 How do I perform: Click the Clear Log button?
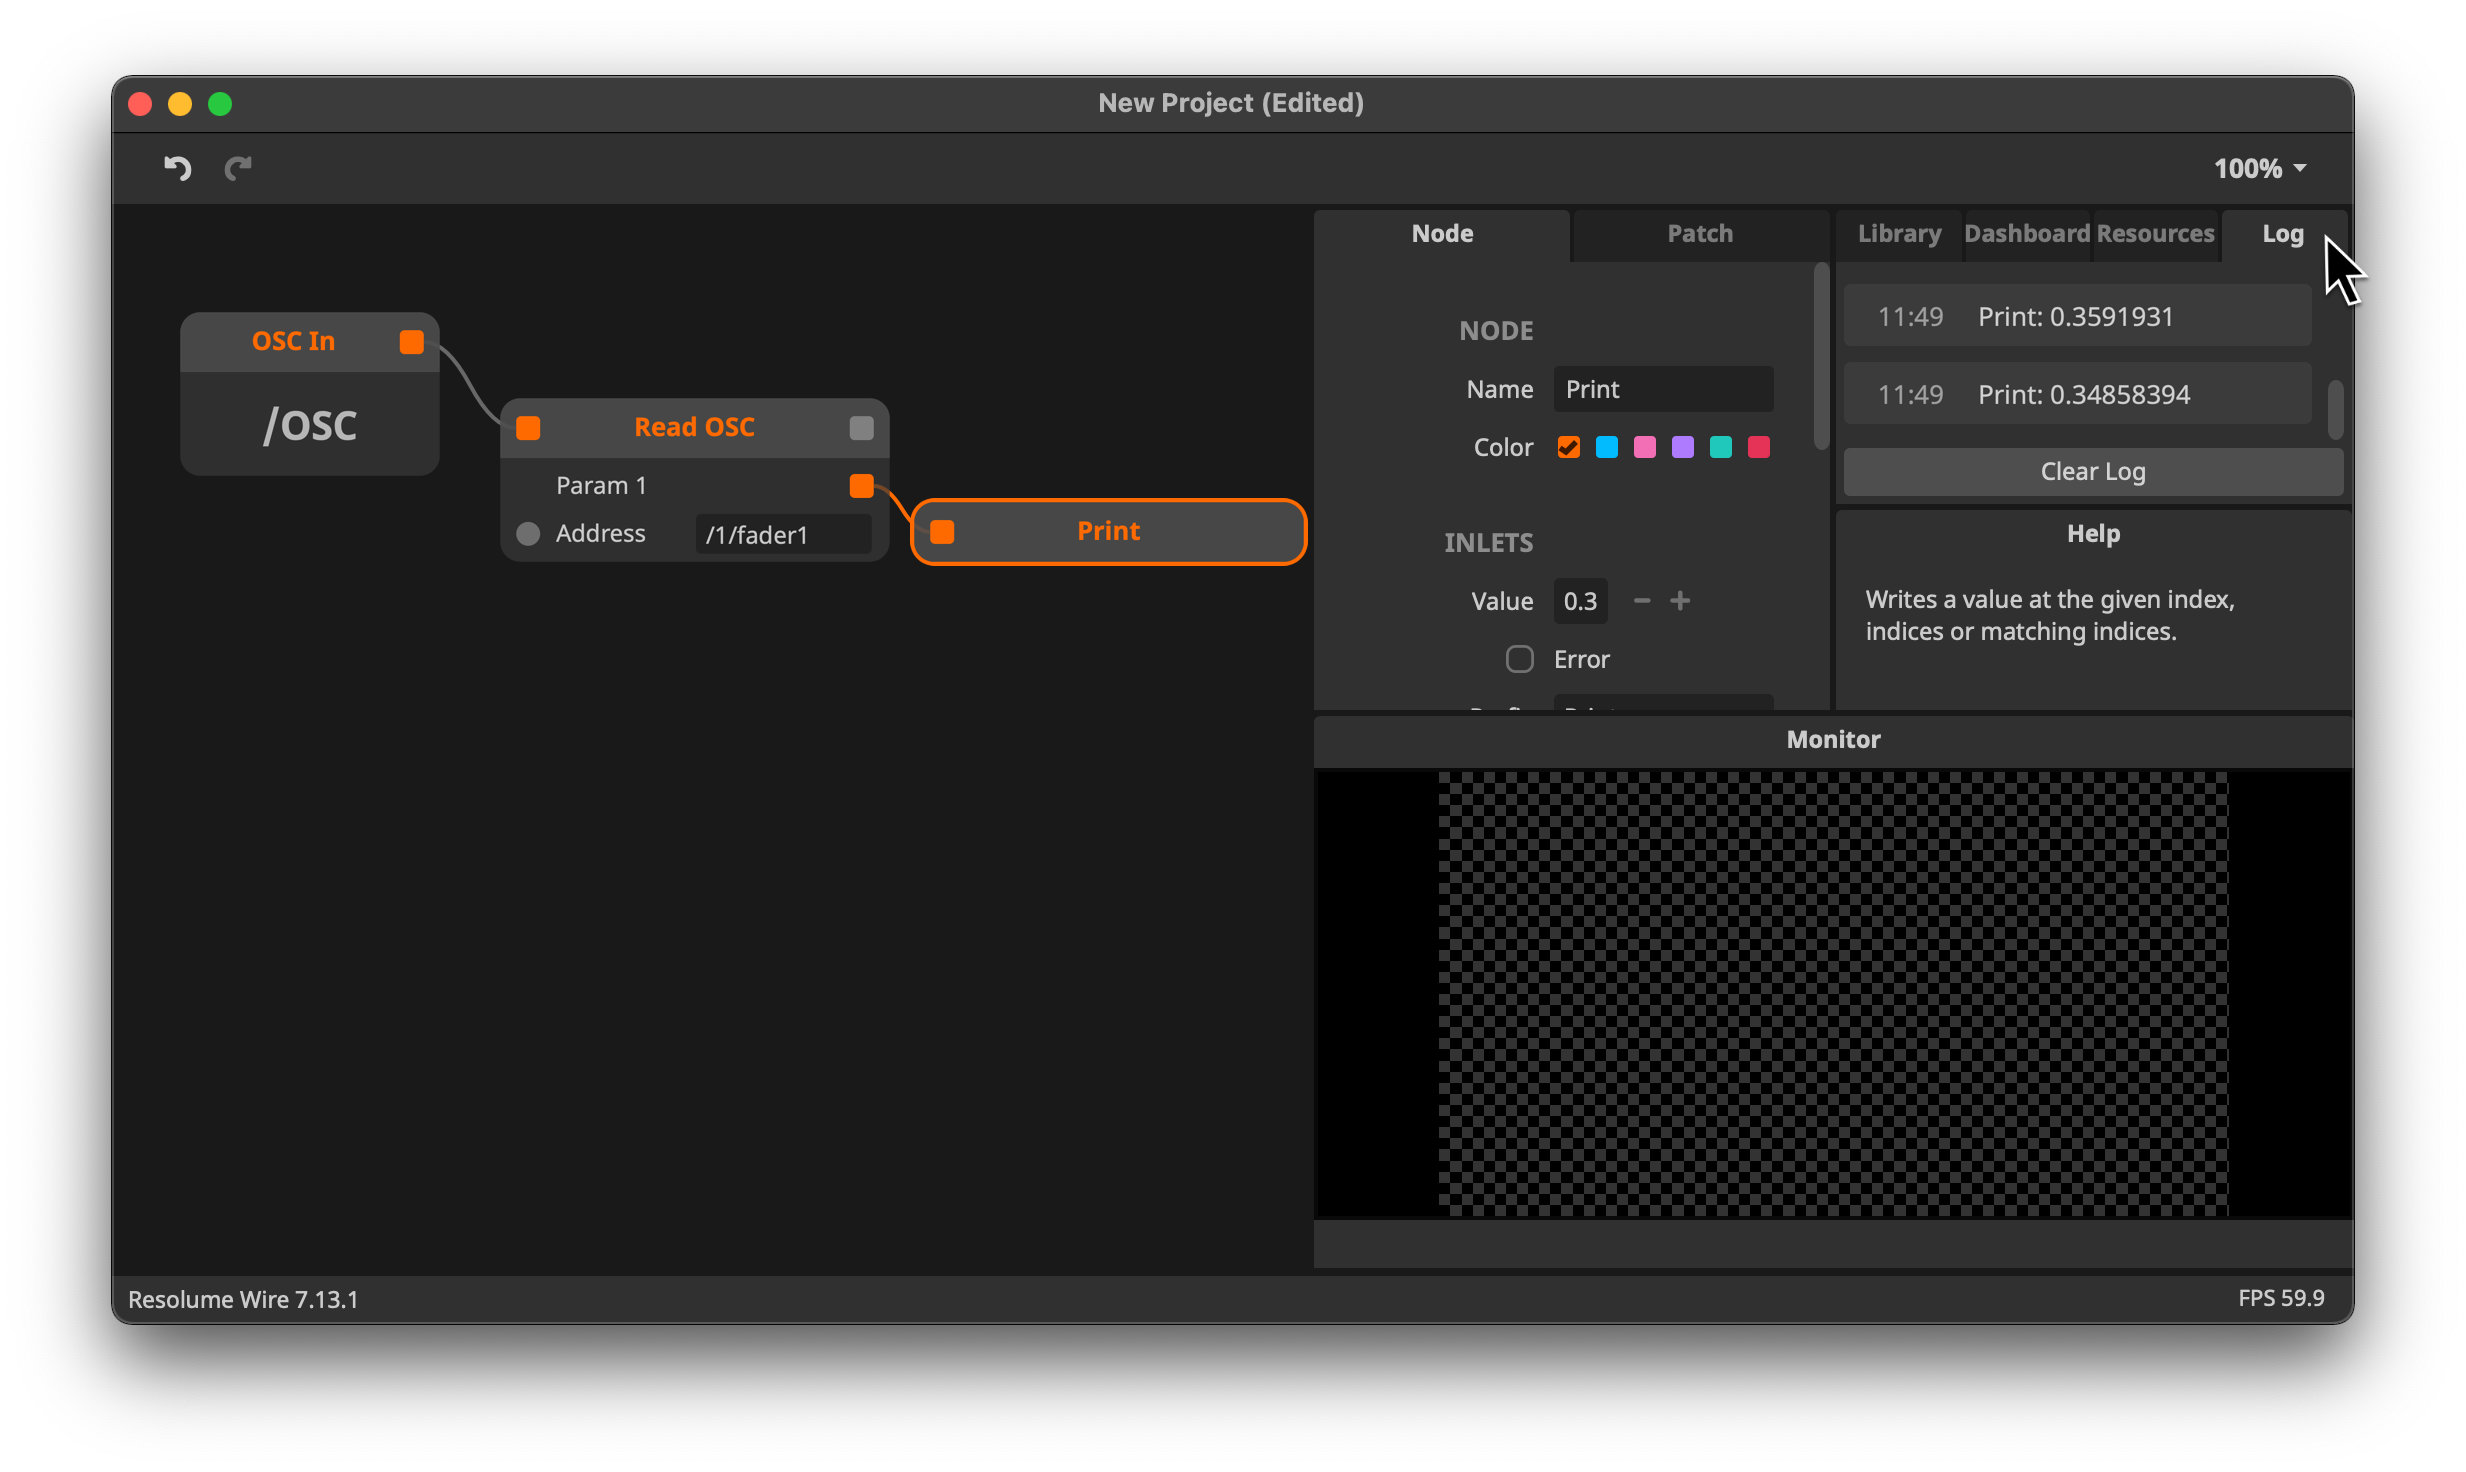point(2092,472)
